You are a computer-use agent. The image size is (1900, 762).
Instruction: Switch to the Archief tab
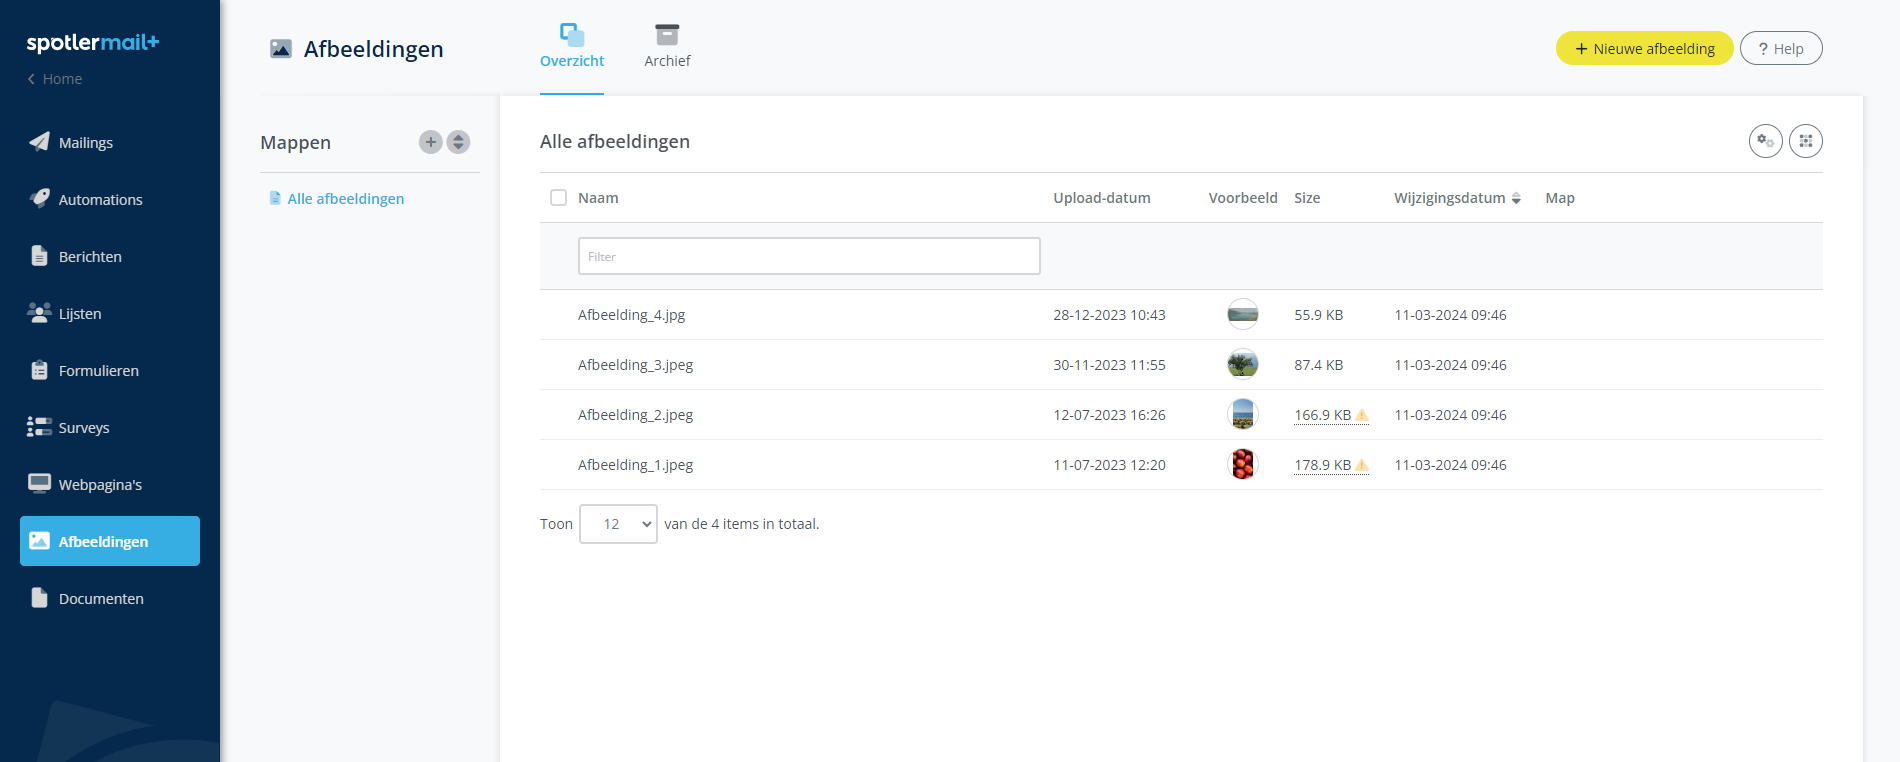pos(667,47)
